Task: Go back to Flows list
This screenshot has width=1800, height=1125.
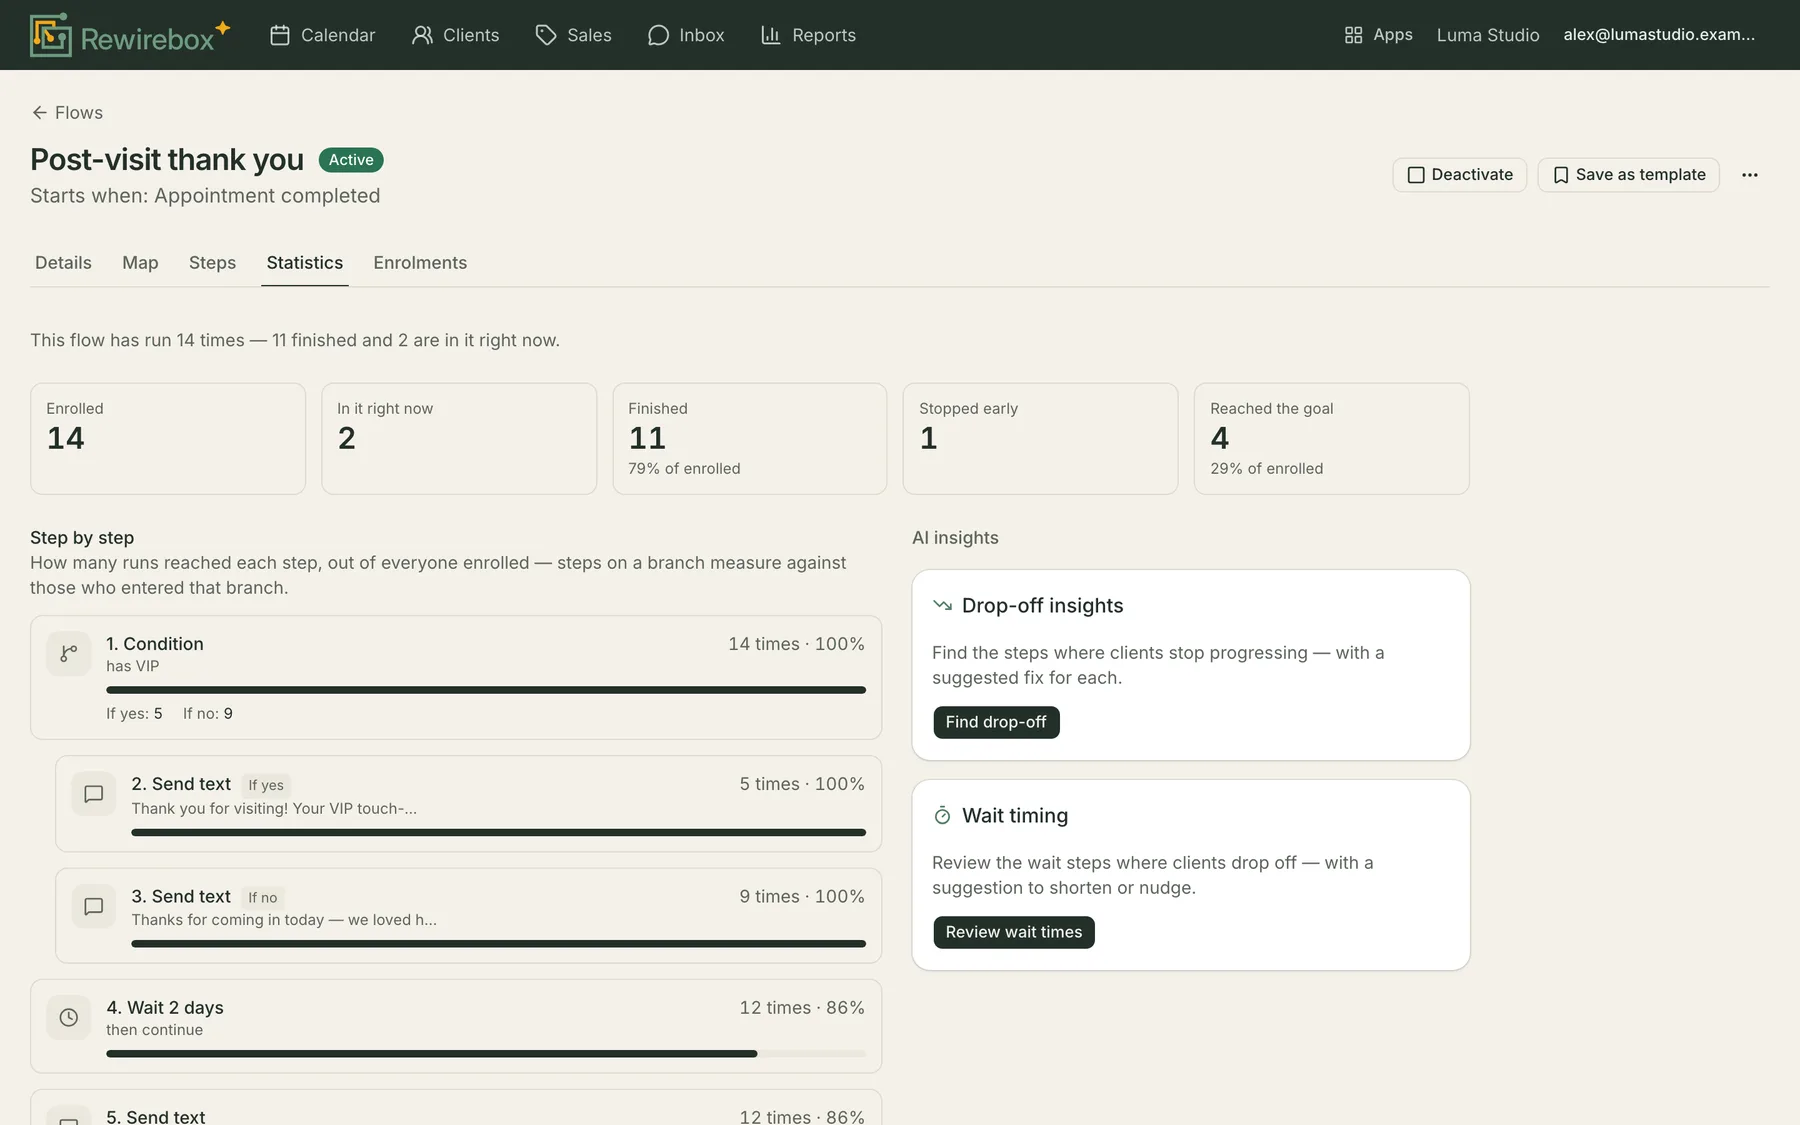Action: 67,113
